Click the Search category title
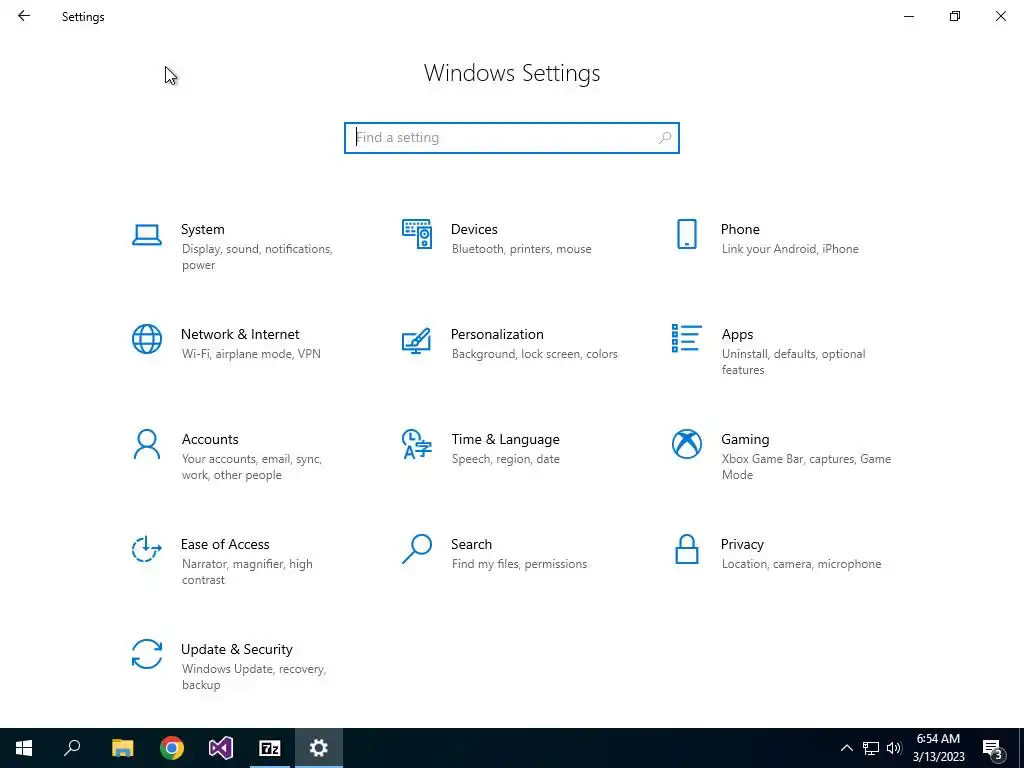 [x=472, y=544]
